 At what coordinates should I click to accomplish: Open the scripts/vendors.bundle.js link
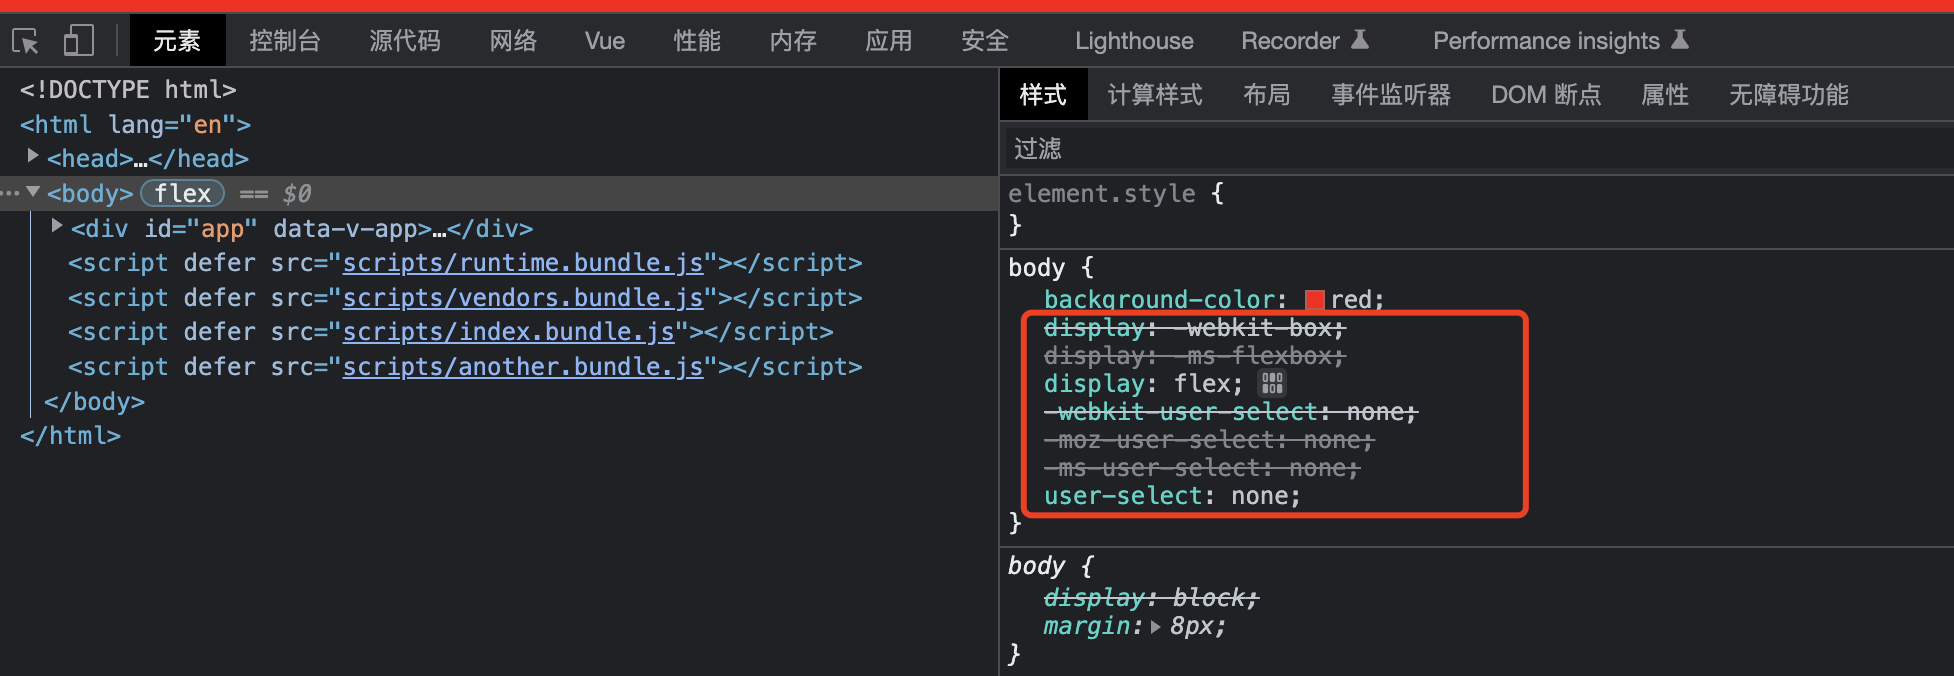523,298
